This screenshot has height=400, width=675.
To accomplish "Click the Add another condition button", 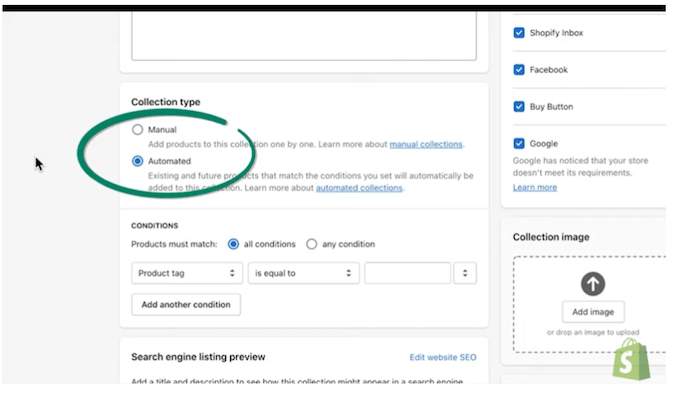I will 186,304.
